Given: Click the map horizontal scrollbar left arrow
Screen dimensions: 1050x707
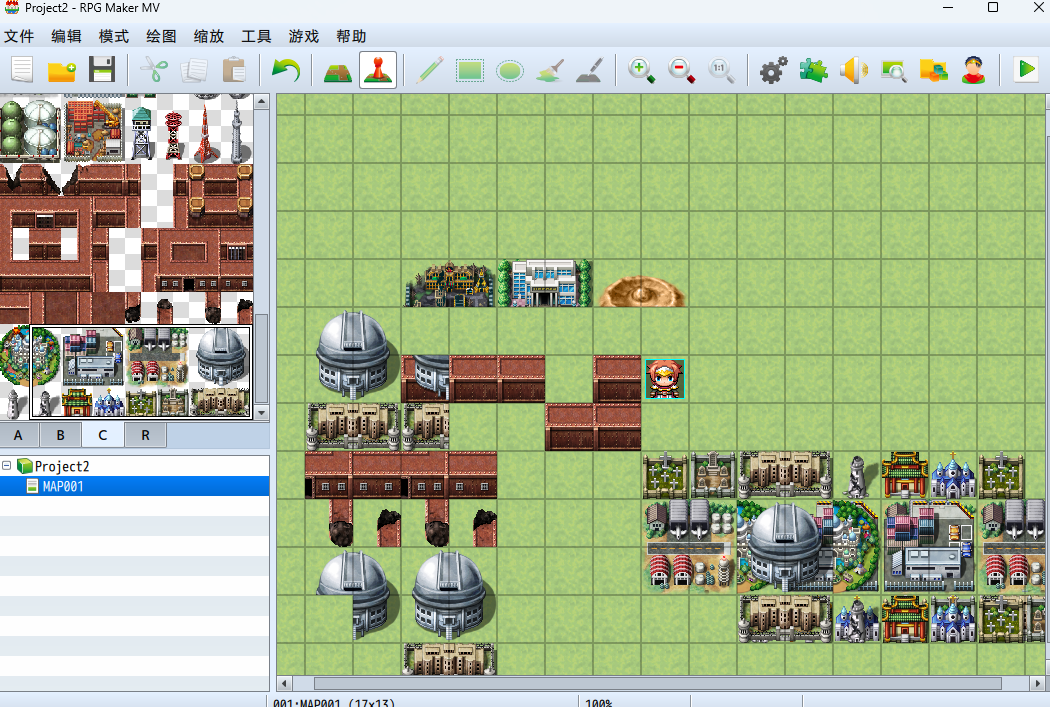Looking at the screenshot, I should [284, 684].
